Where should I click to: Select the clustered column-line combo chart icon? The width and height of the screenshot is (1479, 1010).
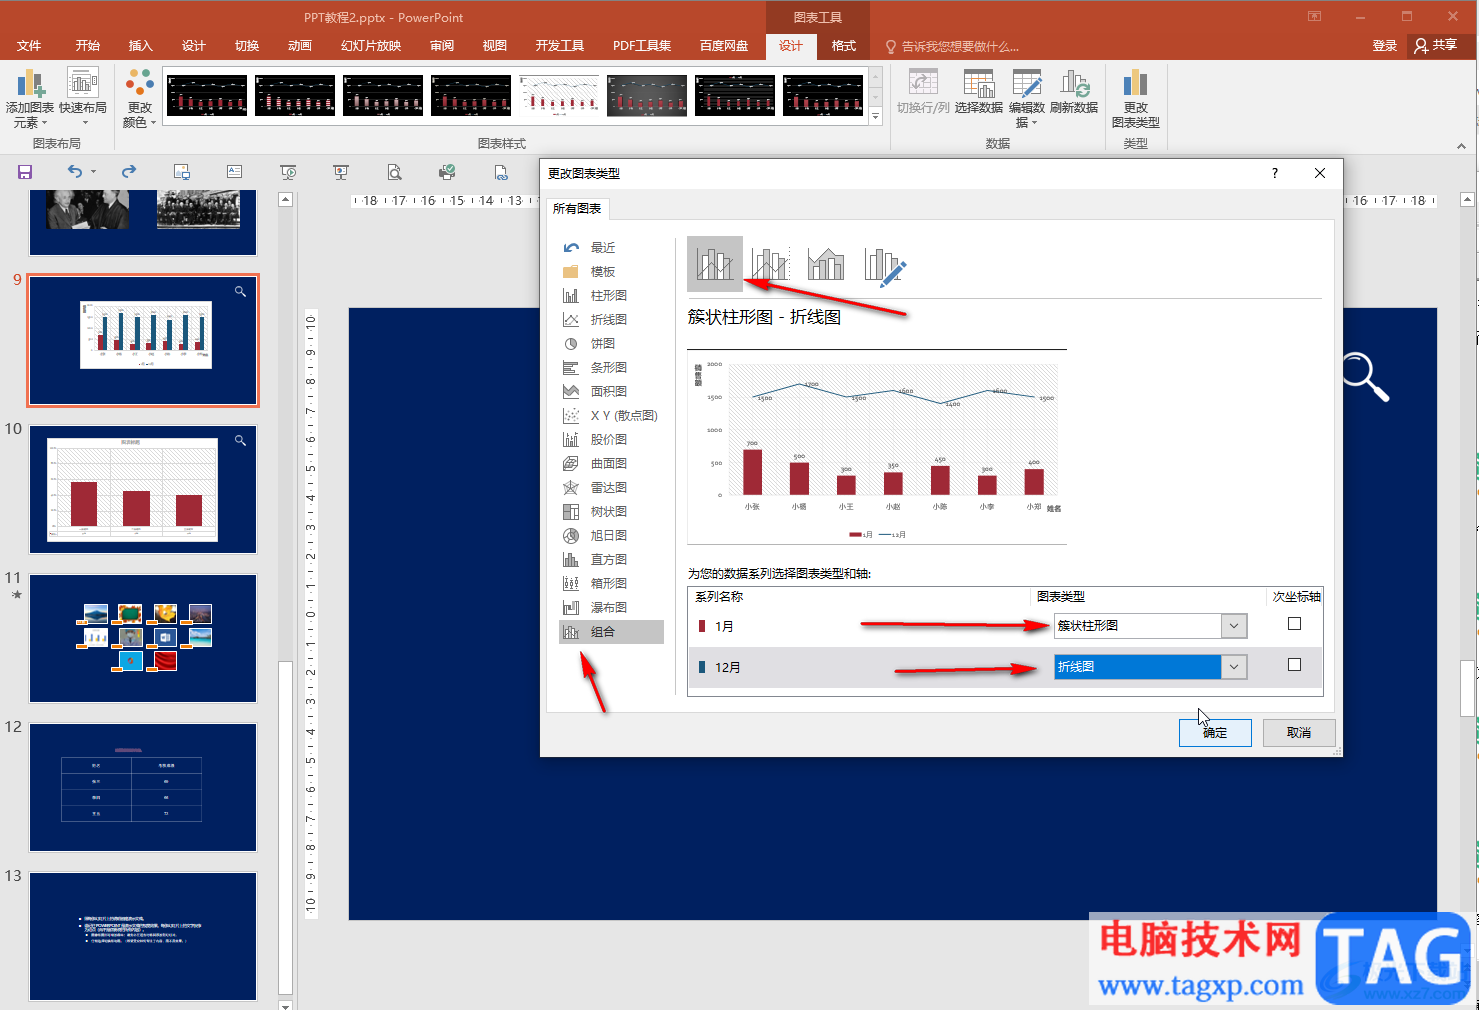715,264
